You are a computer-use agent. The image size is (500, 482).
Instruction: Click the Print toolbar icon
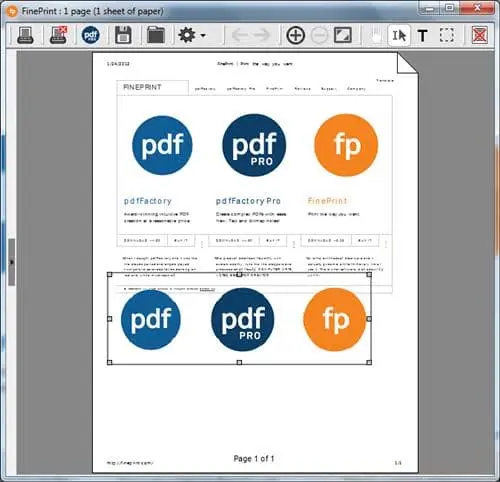point(25,35)
